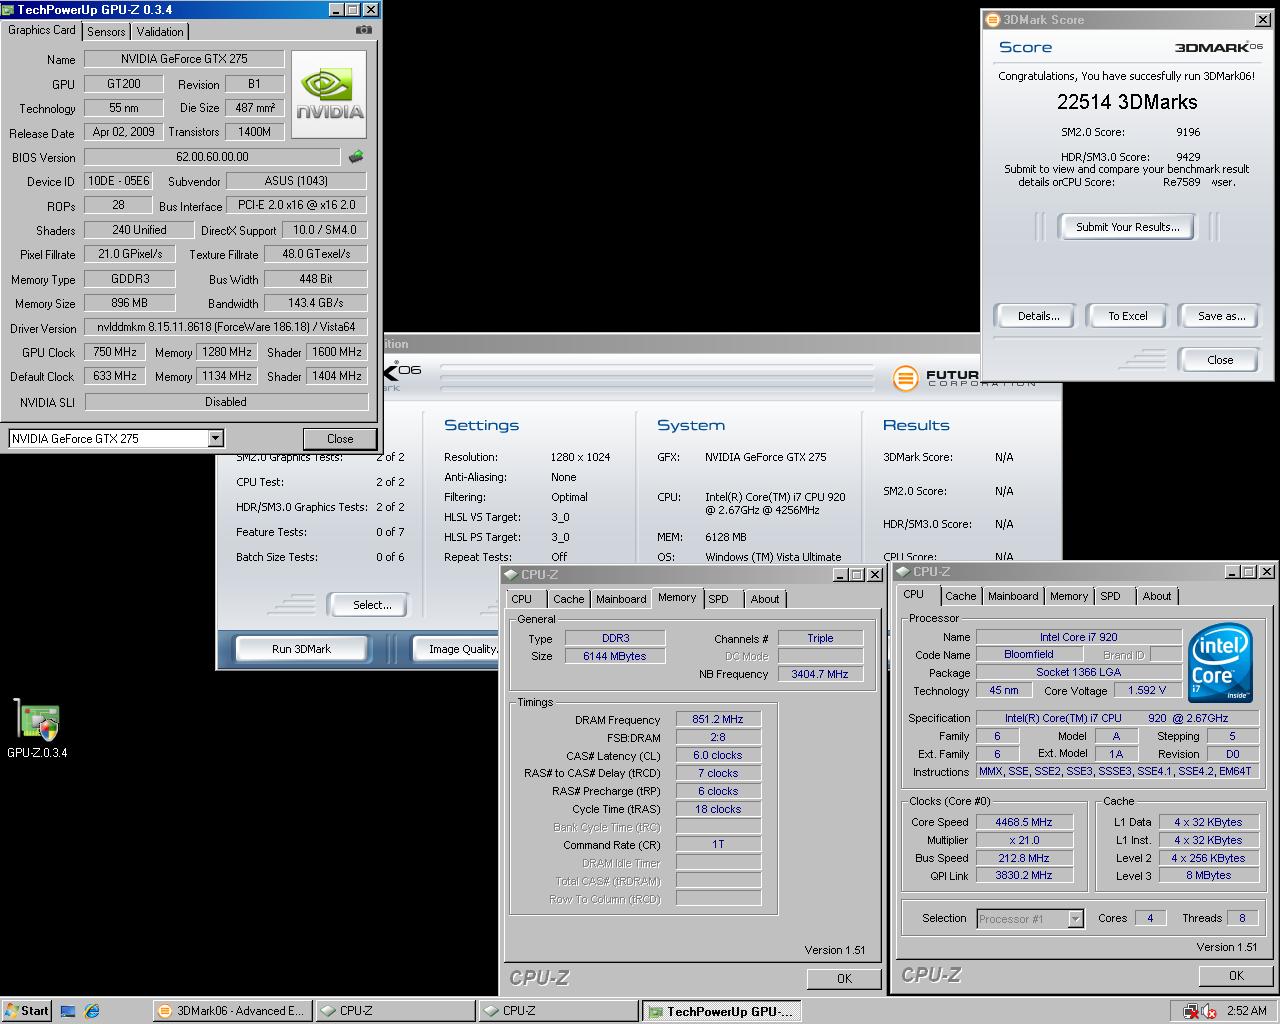Open the GPU-Z 0.3.4 desktop icon
Screen dimensions: 1280x1024
(x=37, y=728)
